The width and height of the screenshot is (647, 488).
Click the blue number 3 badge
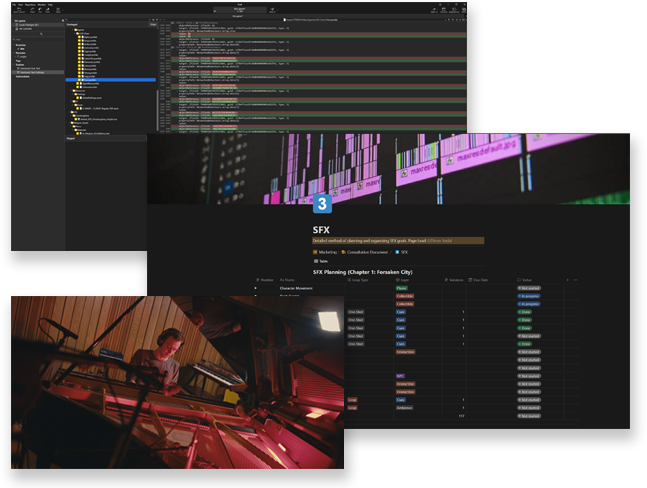click(323, 204)
